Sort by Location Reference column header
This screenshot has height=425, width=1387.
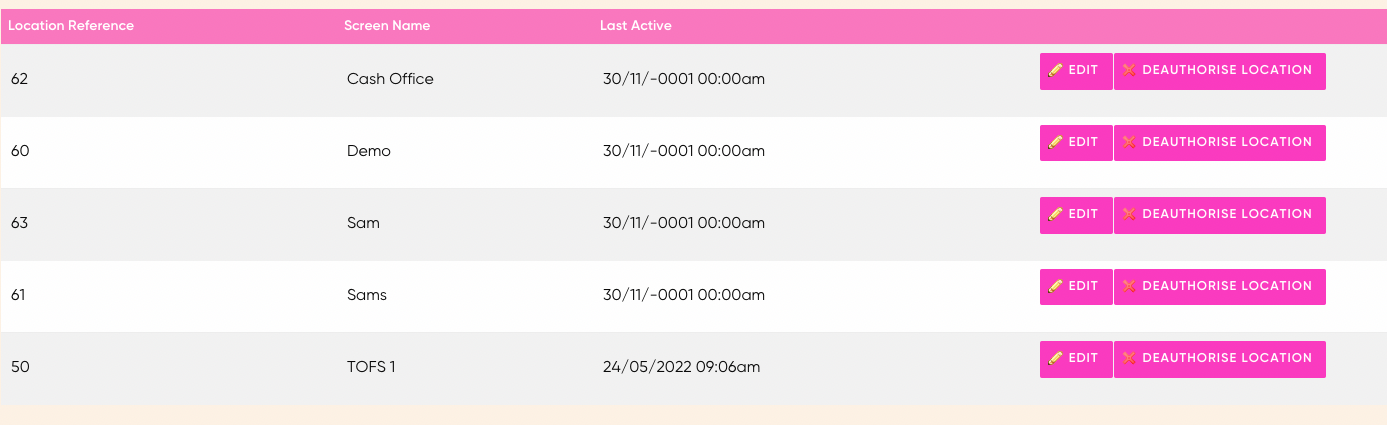(71, 26)
